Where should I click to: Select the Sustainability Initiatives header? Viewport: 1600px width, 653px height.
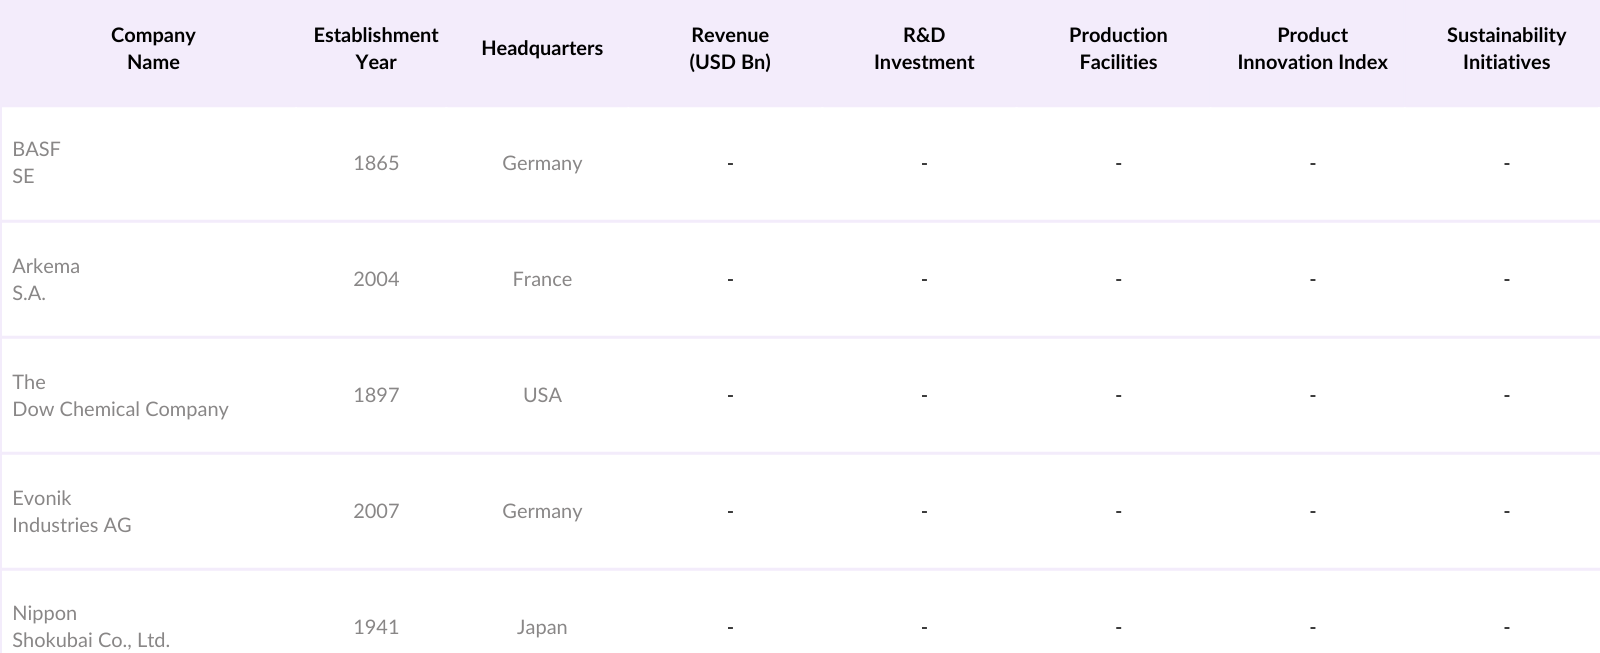click(1506, 48)
